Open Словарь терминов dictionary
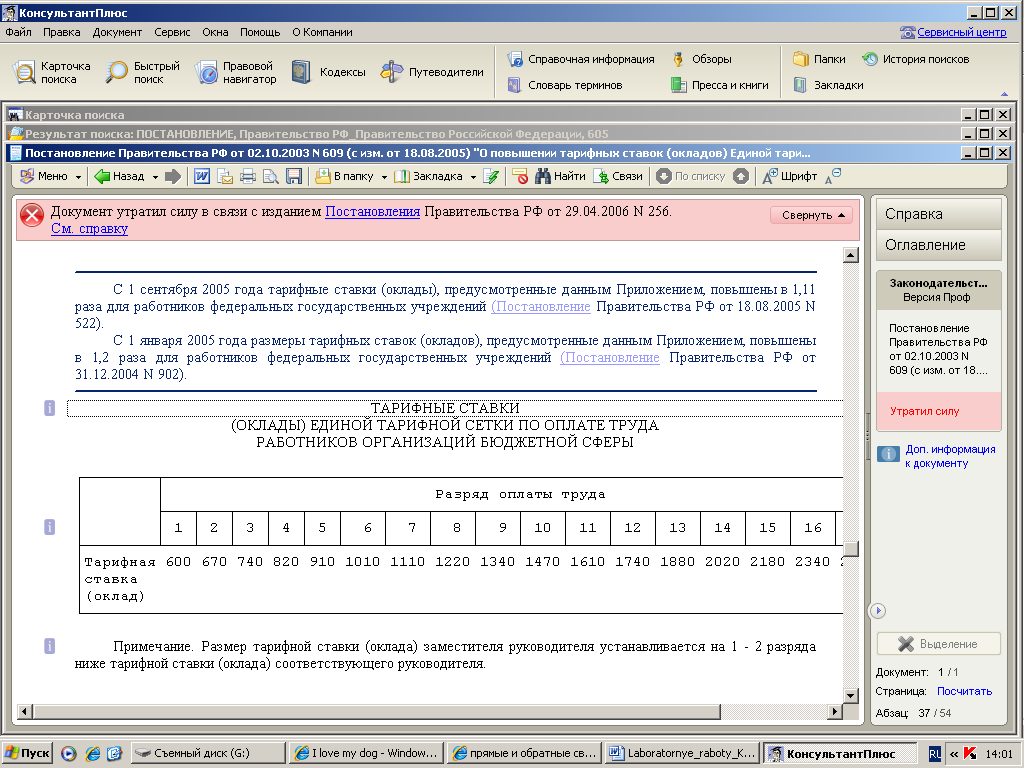This screenshot has height=768, width=1024. click(x=565, y=85)
